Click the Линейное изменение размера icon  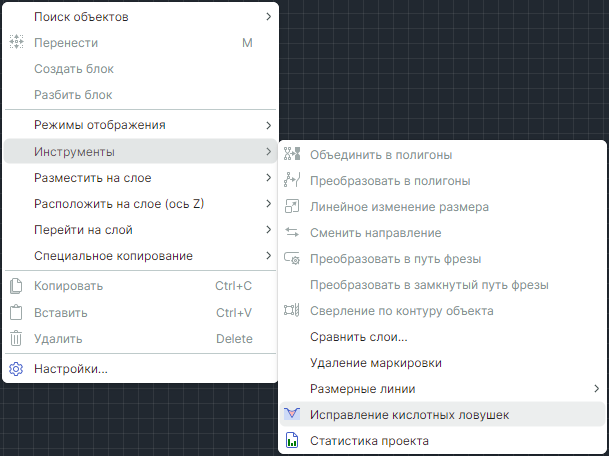point(292,207)
